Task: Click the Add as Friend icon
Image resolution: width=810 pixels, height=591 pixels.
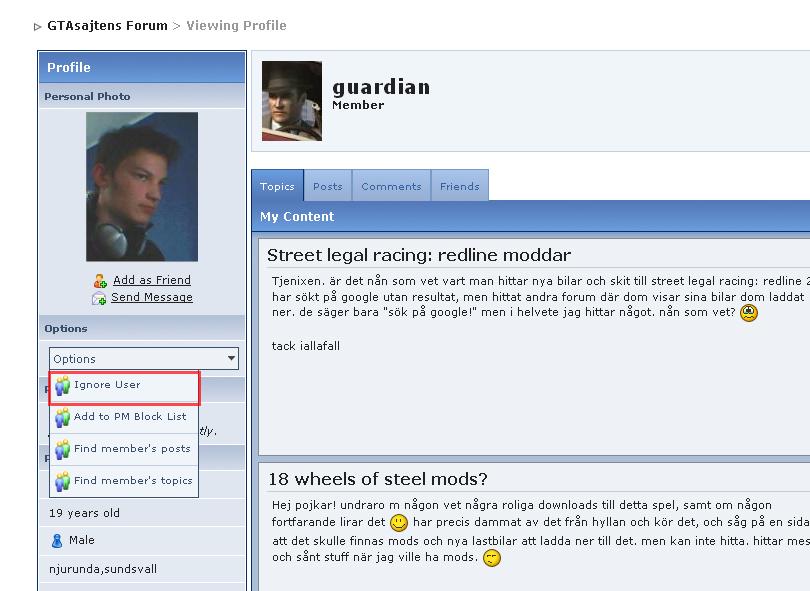Action: point(100,281)
